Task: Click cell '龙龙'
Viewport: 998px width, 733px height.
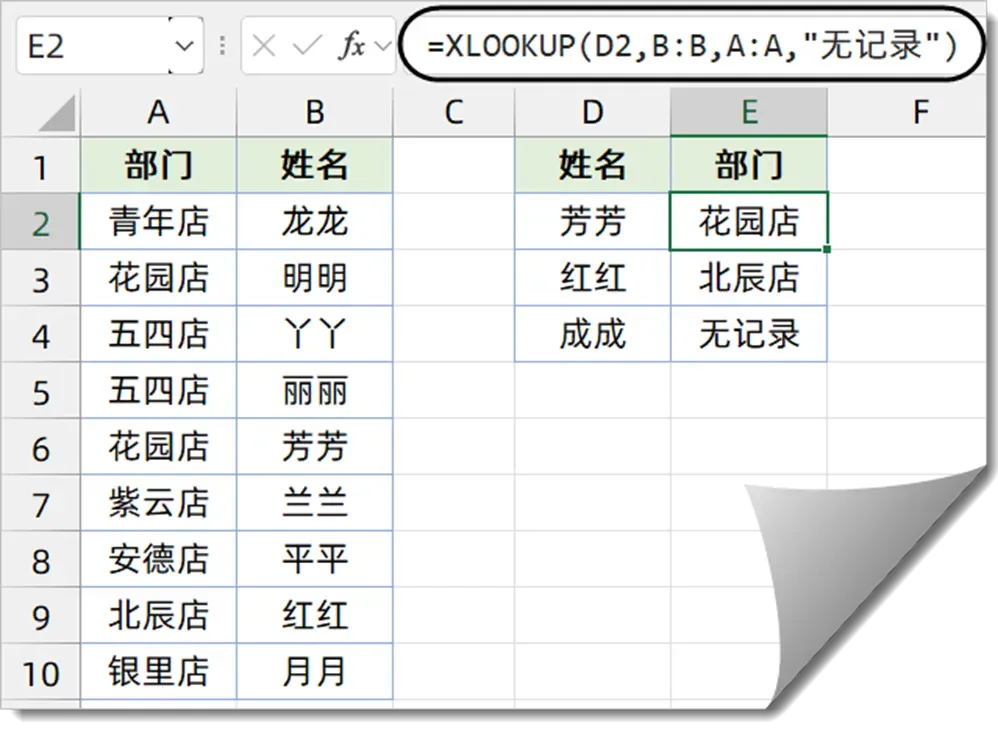Action: tap(314, 221)
